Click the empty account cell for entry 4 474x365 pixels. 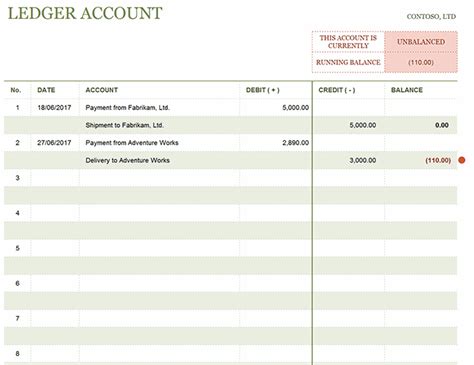[x=159, y=213]
